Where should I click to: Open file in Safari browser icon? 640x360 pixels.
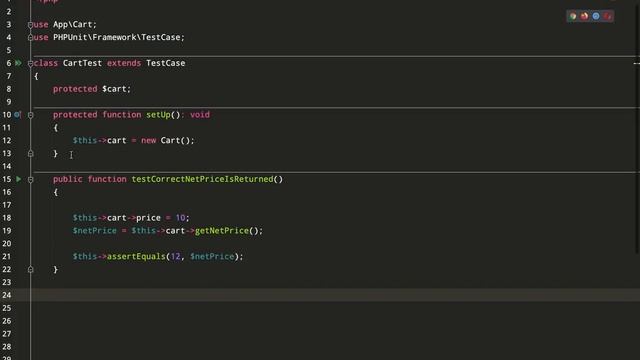596,16
